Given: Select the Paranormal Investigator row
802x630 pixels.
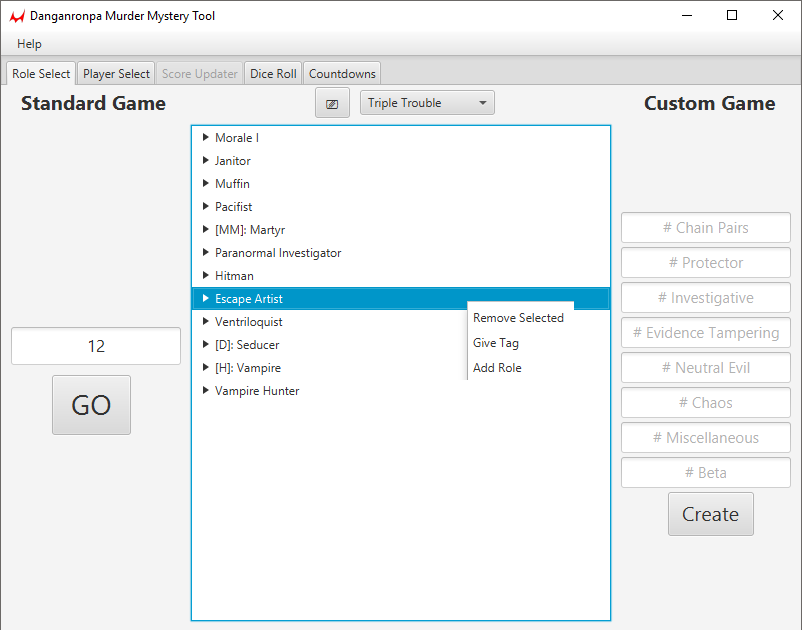Looking at the screenshot, I should coord(400,253).
